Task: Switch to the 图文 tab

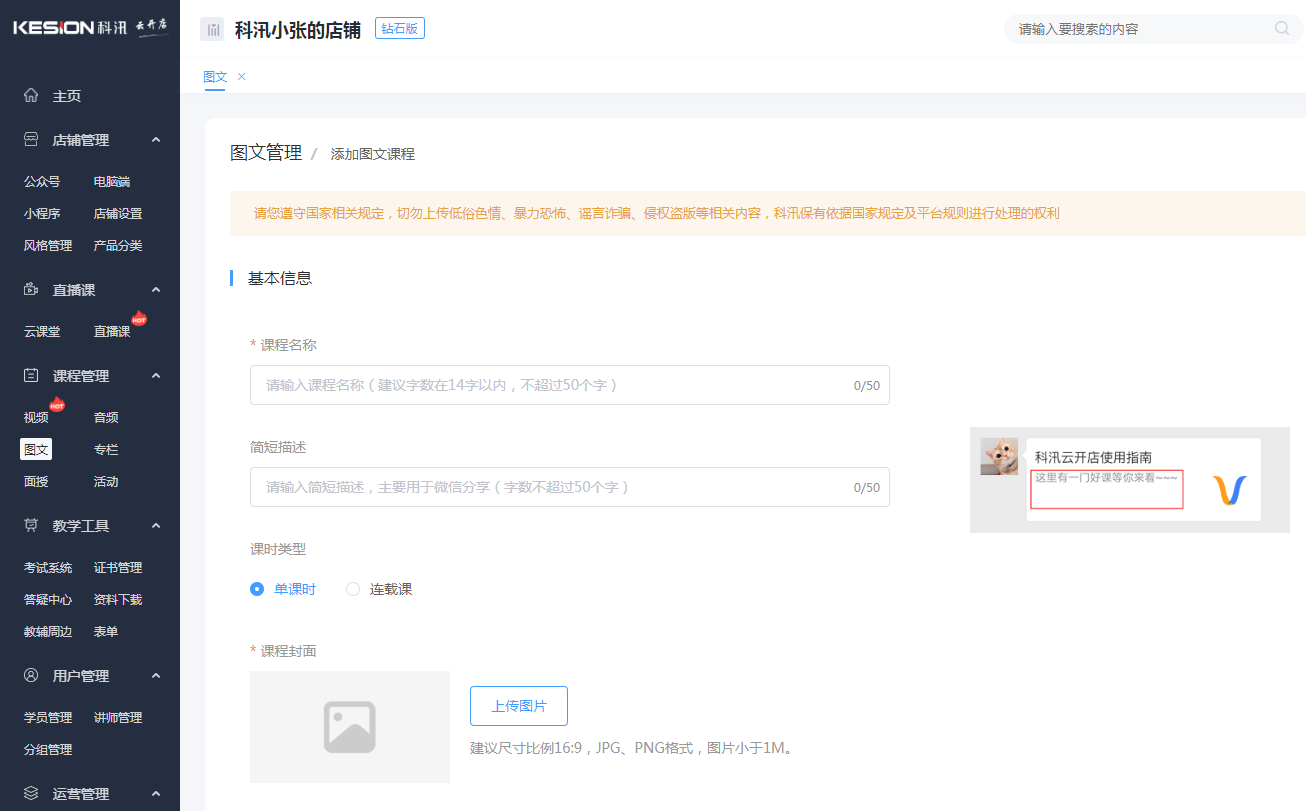Action: coord(214,76)
